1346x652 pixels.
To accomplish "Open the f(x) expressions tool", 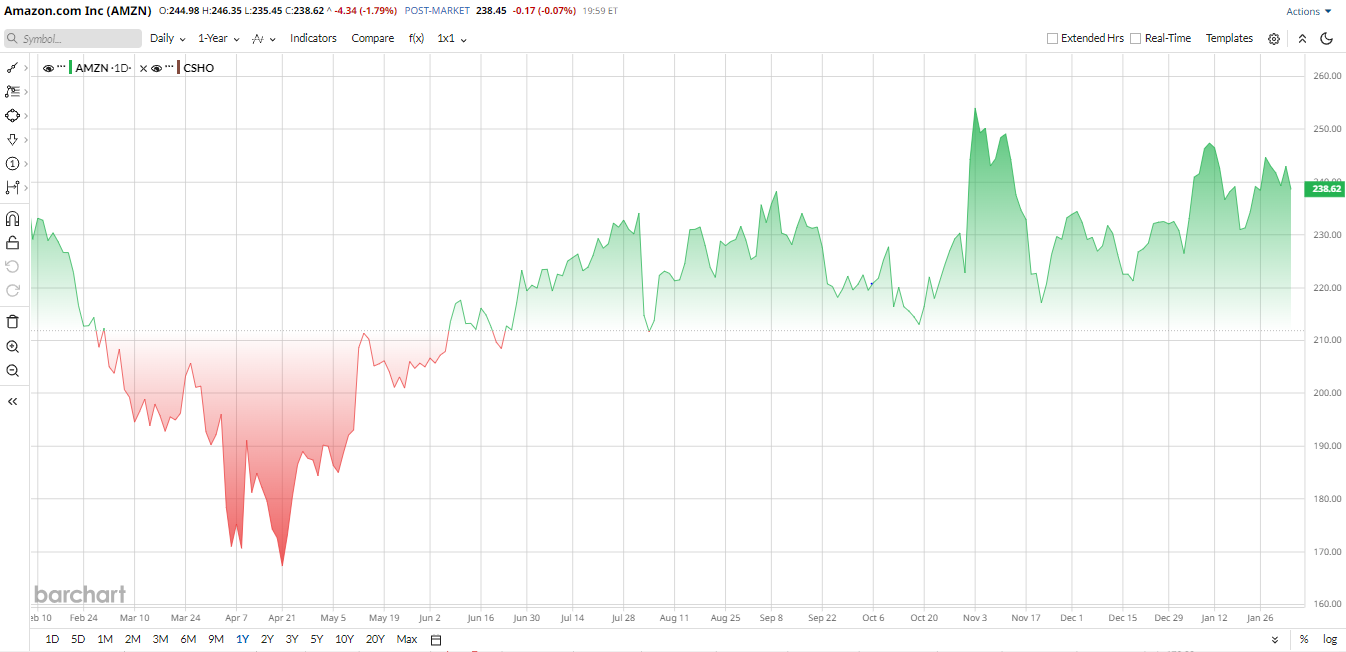I will (416, 38).
